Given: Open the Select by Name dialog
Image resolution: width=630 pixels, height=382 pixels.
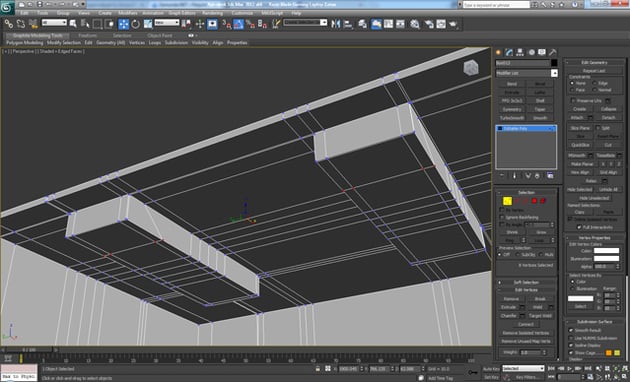Looking at the screenshot, I should [x=85, y=24].
